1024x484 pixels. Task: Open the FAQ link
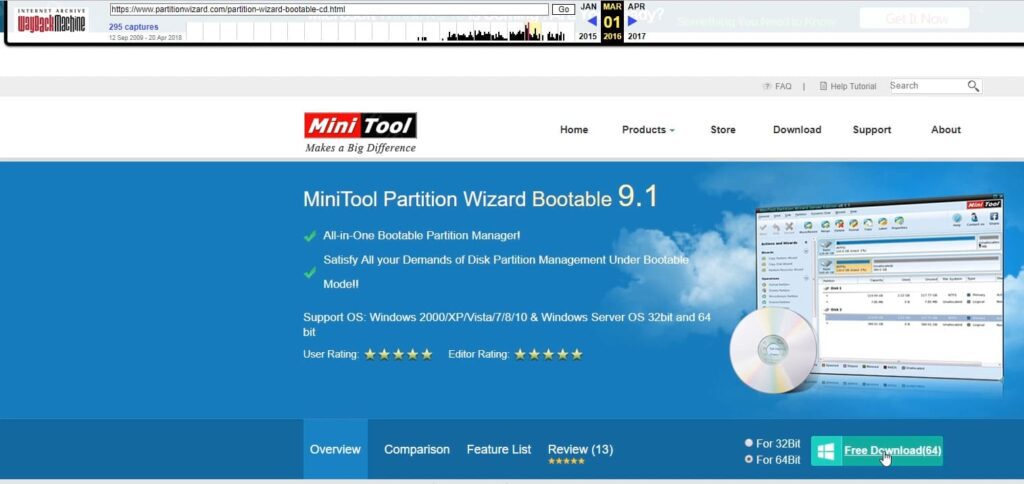coord(783,86)
